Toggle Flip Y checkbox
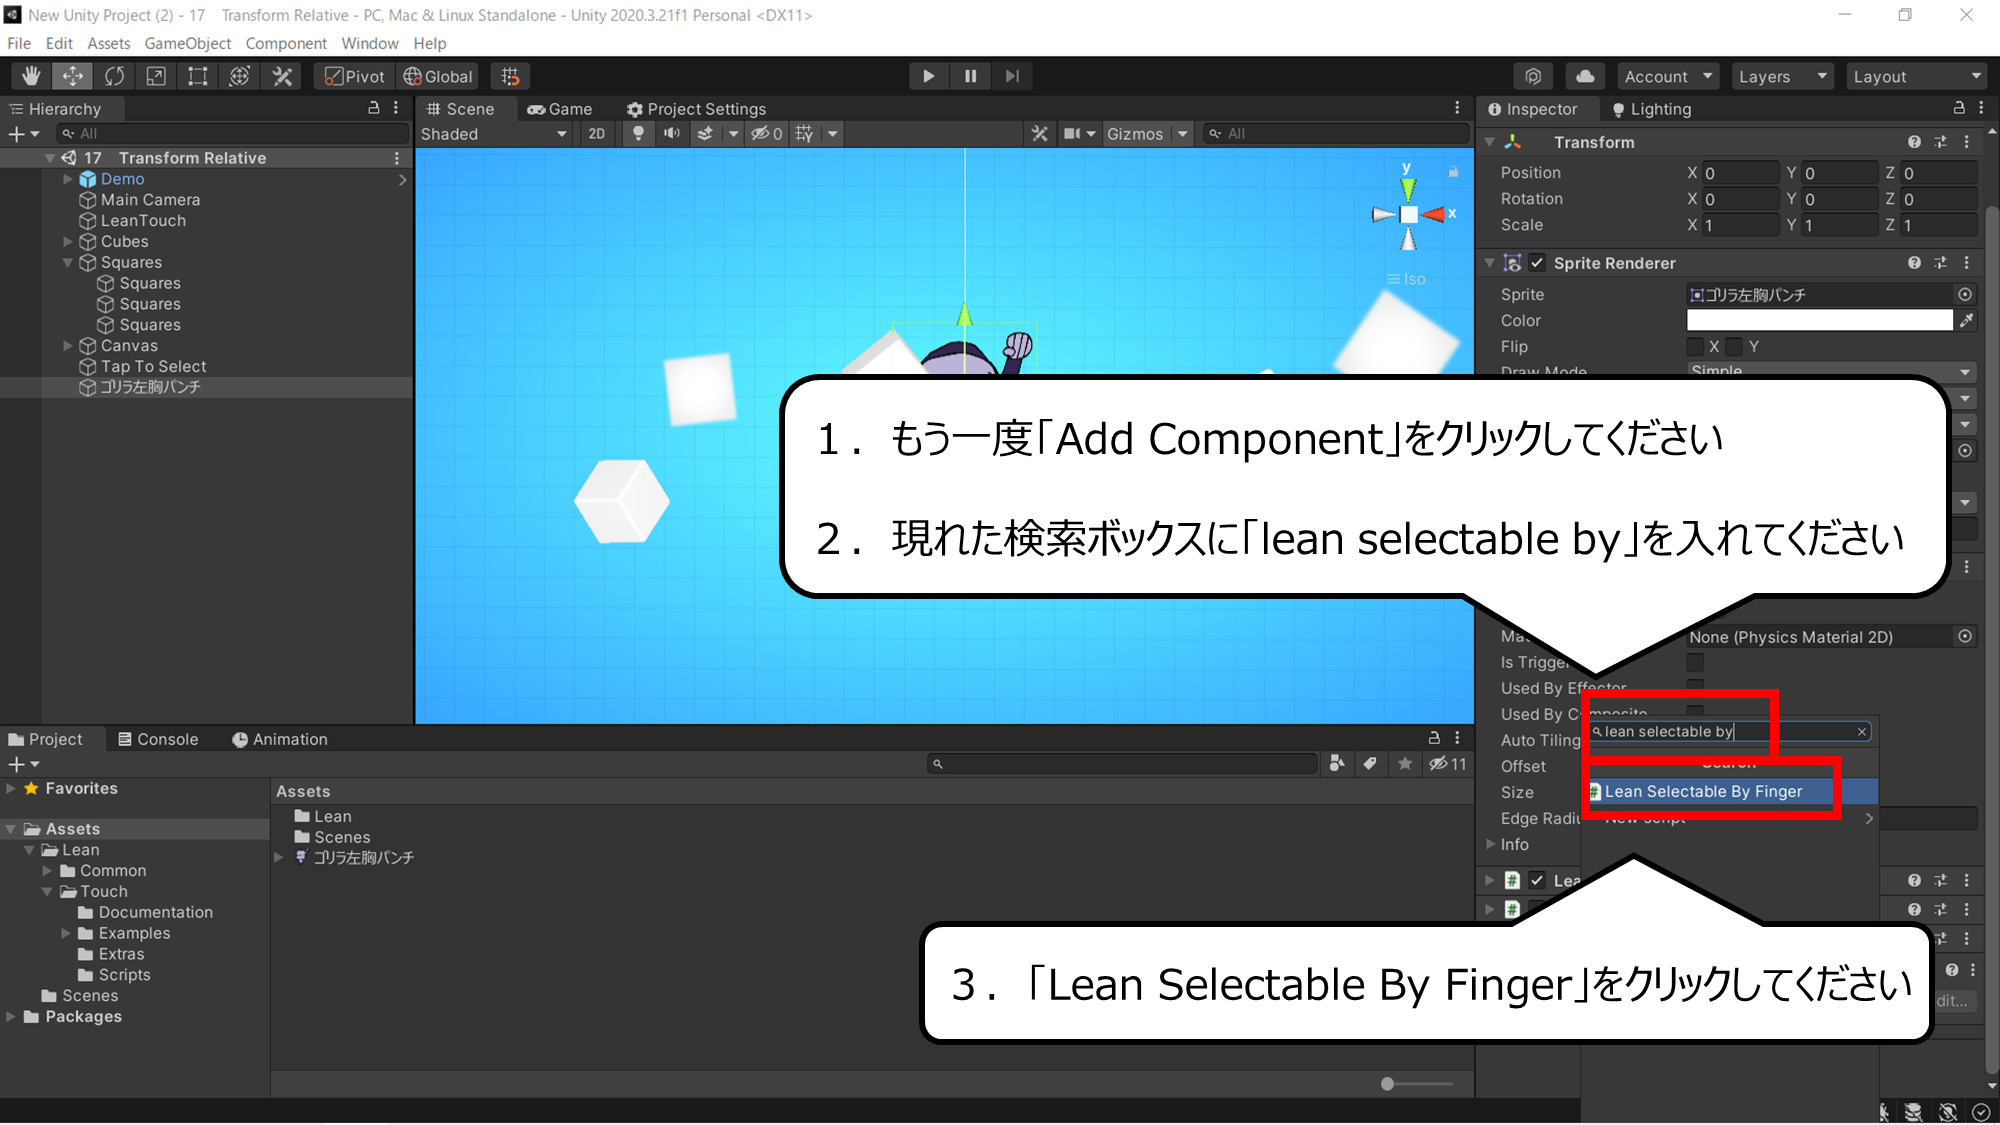Viewport: 2000px width, 1125px height. pyautogui.click(x=1735, y=346)
